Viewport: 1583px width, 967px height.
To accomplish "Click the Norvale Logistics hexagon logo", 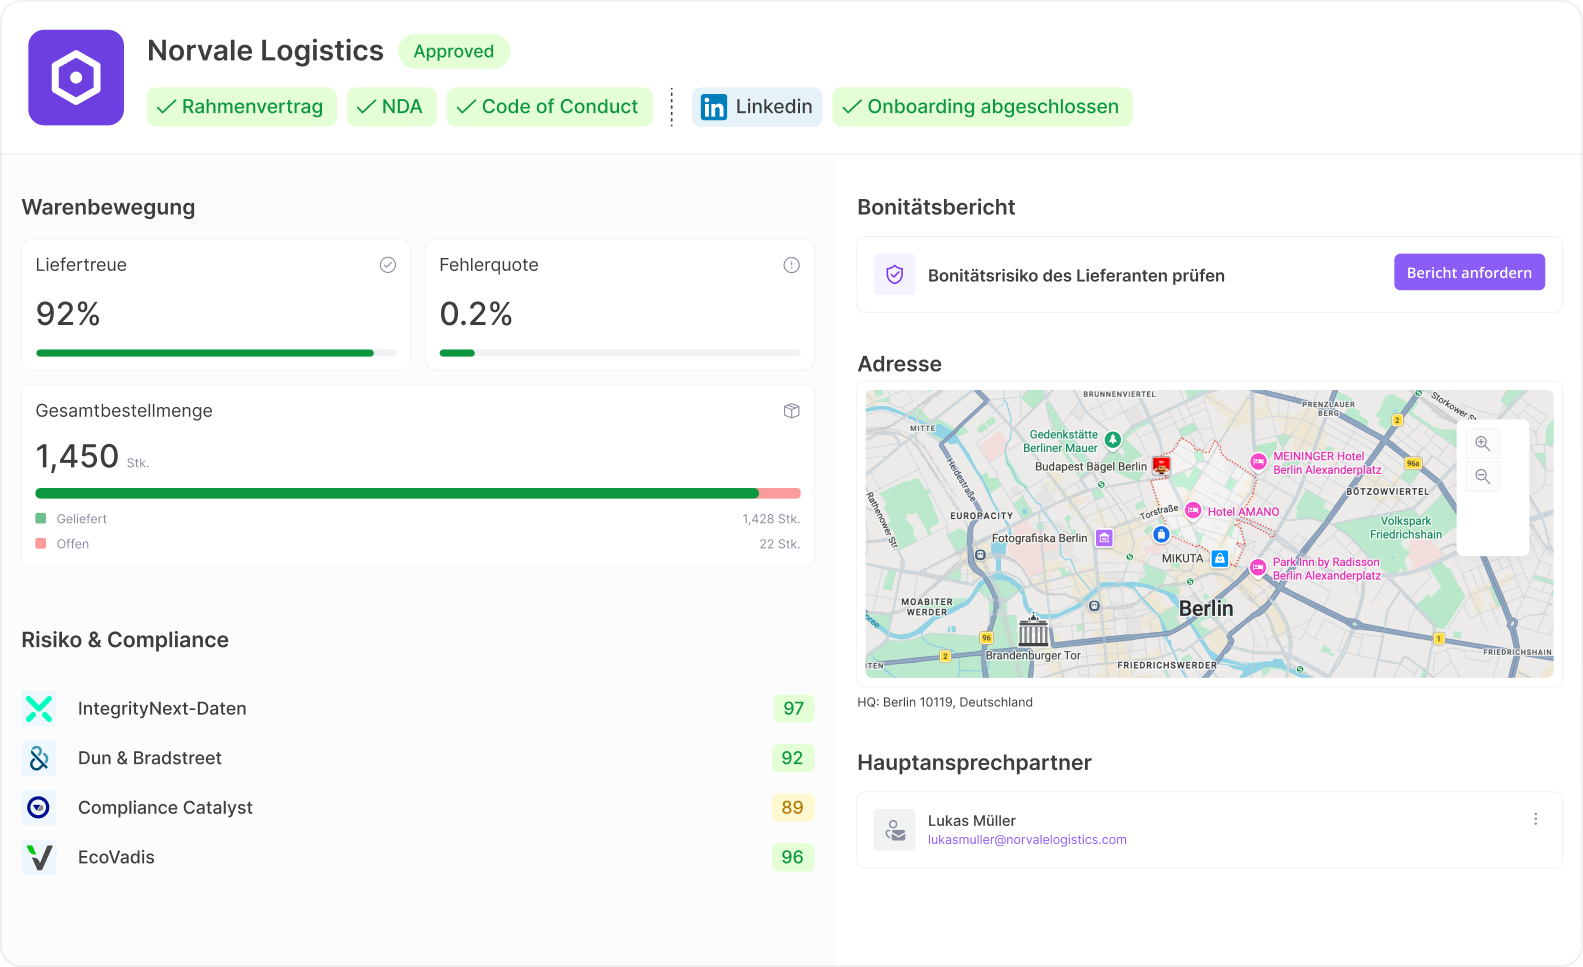I will click(x=76, y=78).
